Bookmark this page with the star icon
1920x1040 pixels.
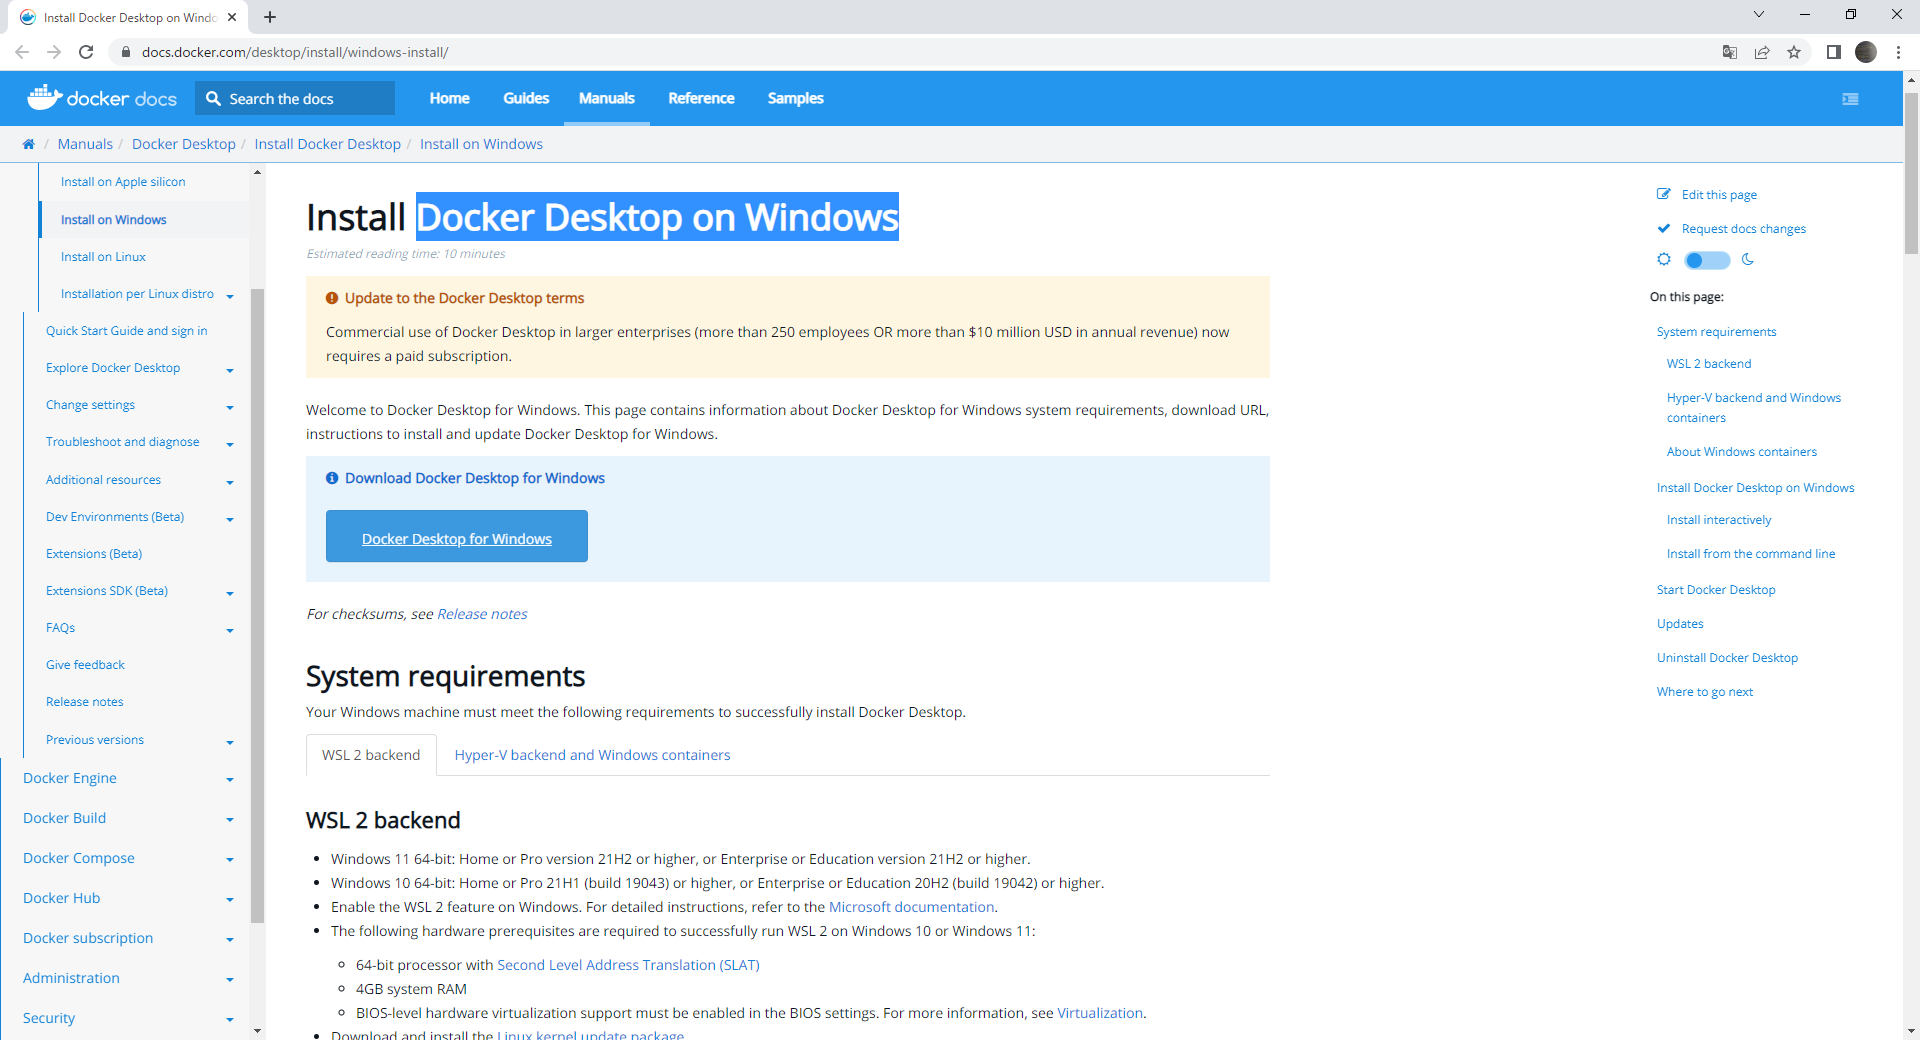pos(1794,52)
